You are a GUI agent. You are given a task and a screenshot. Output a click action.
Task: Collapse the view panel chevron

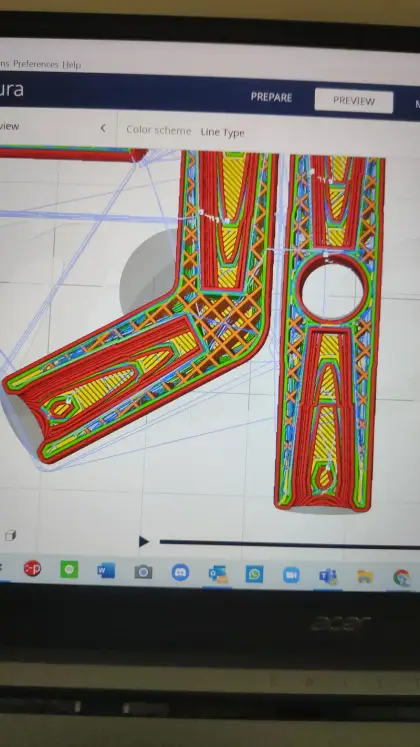[x=103, y=128]
